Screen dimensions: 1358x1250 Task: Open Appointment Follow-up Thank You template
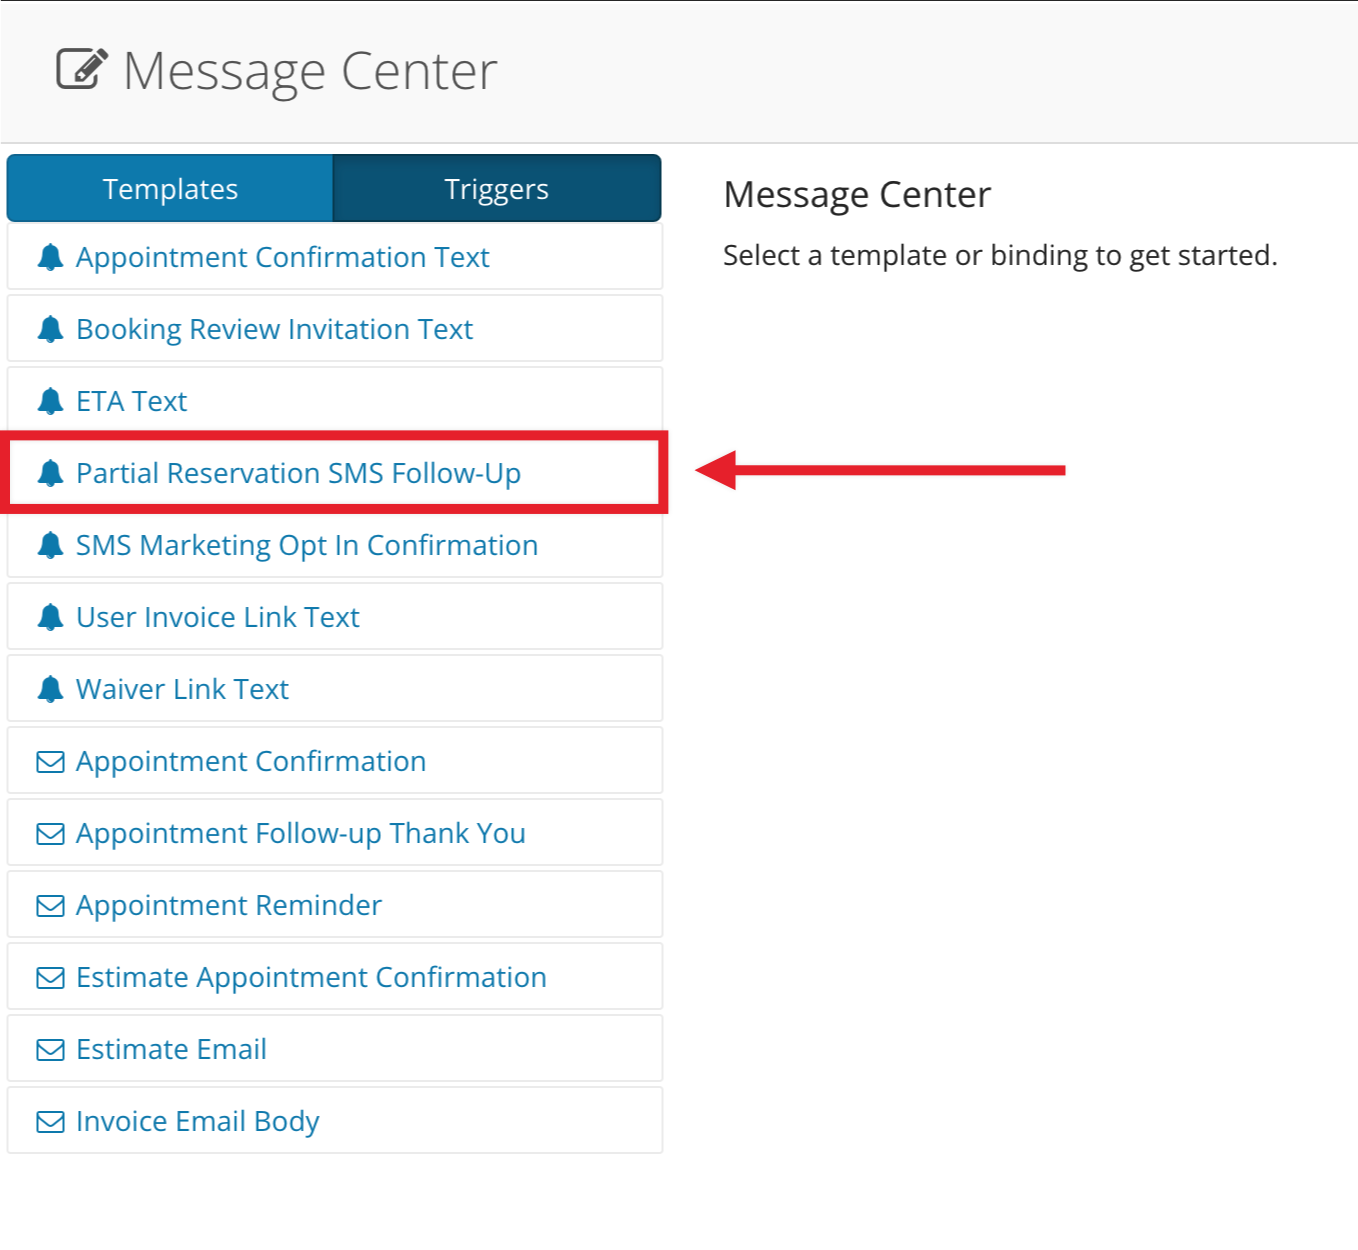click(x=335, y=832)
